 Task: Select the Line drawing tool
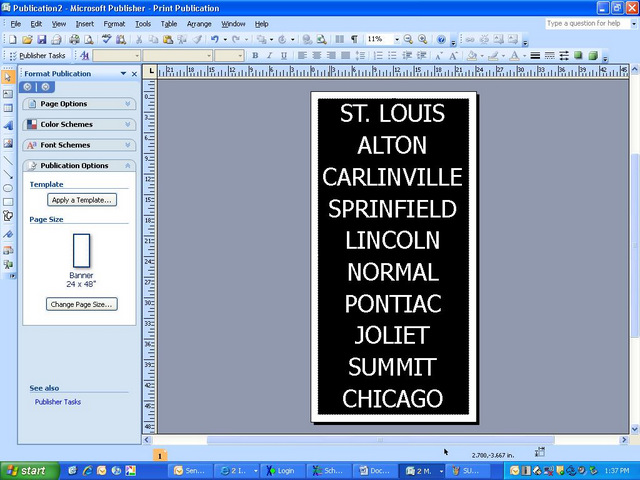(8, 160)
